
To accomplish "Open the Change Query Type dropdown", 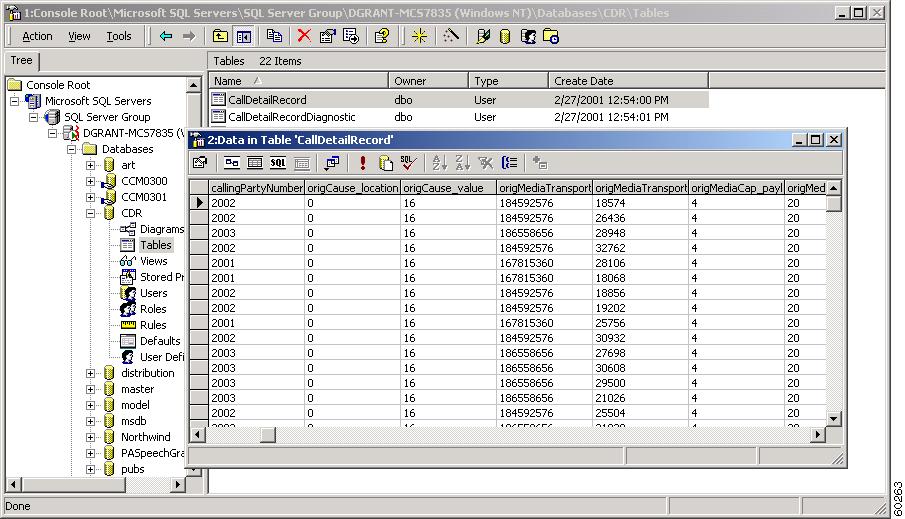I will (x=332, y=163).
